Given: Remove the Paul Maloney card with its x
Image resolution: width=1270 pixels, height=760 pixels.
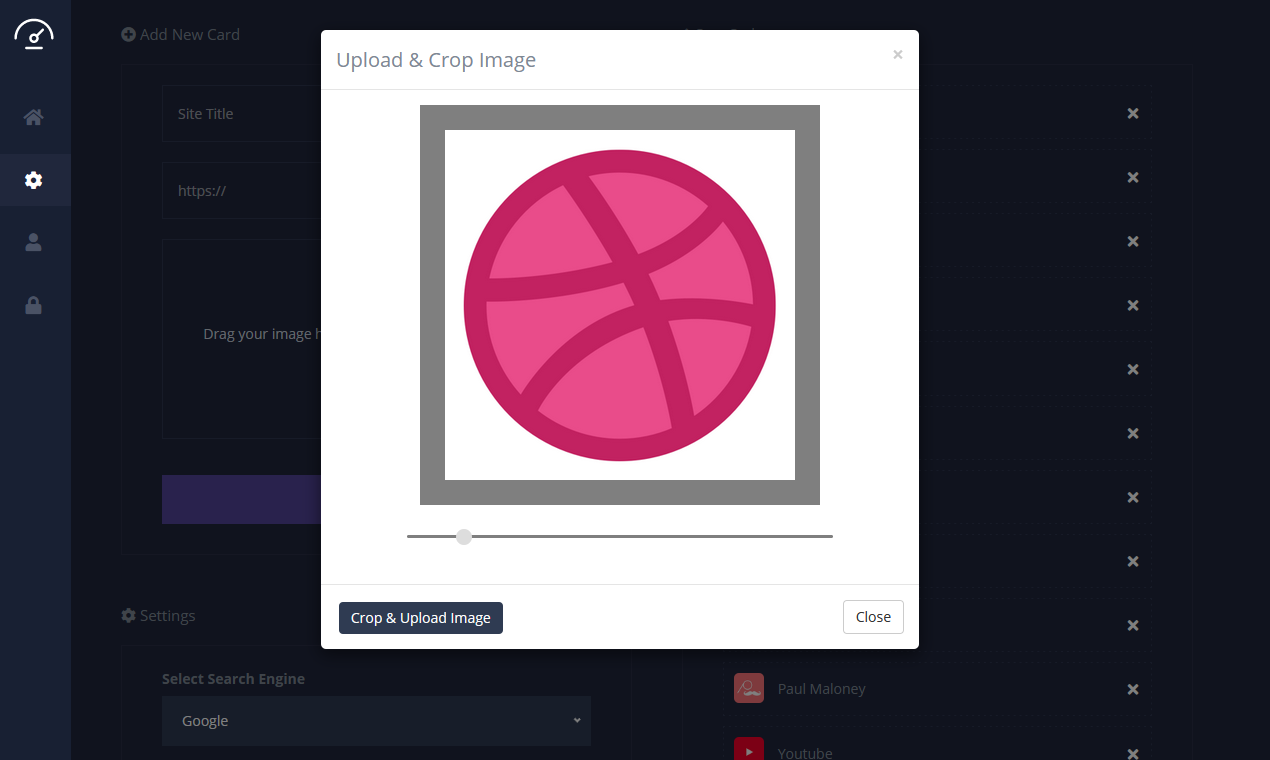Looking at the screenshot, I should point(1133,689).
